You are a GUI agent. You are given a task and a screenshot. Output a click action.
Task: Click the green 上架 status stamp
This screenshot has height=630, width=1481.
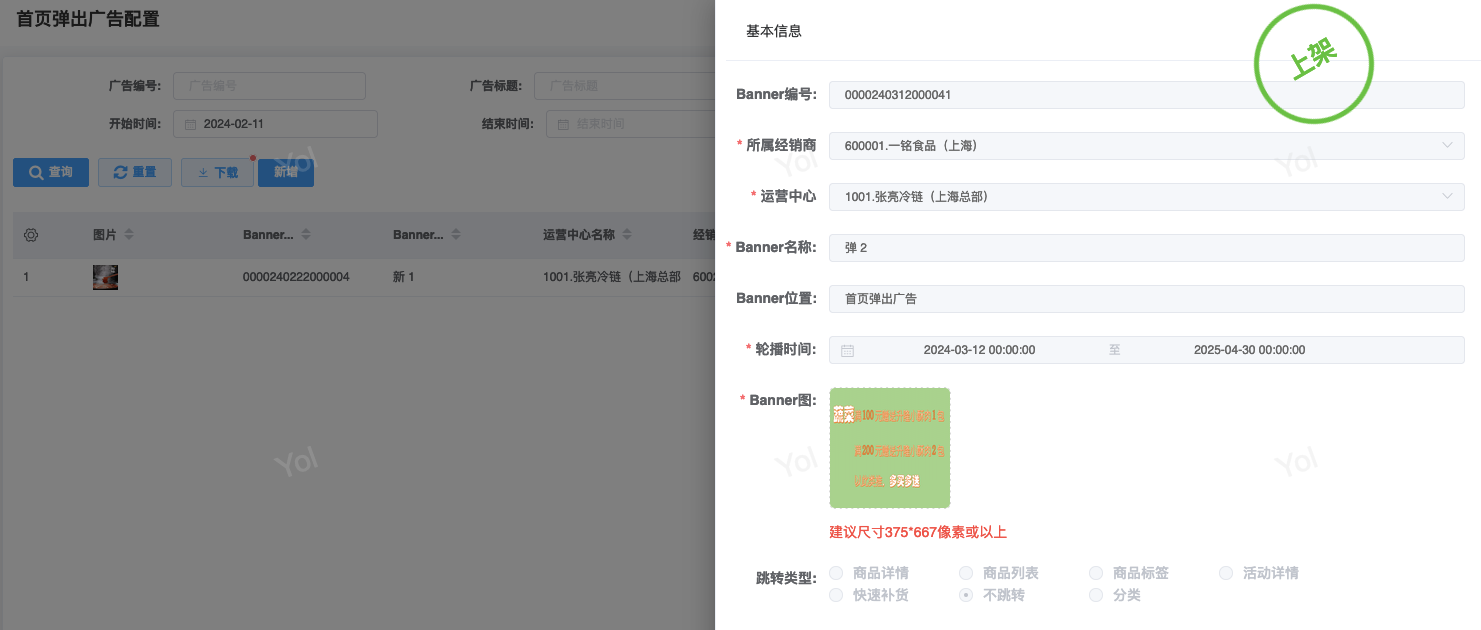point(1314,64)
